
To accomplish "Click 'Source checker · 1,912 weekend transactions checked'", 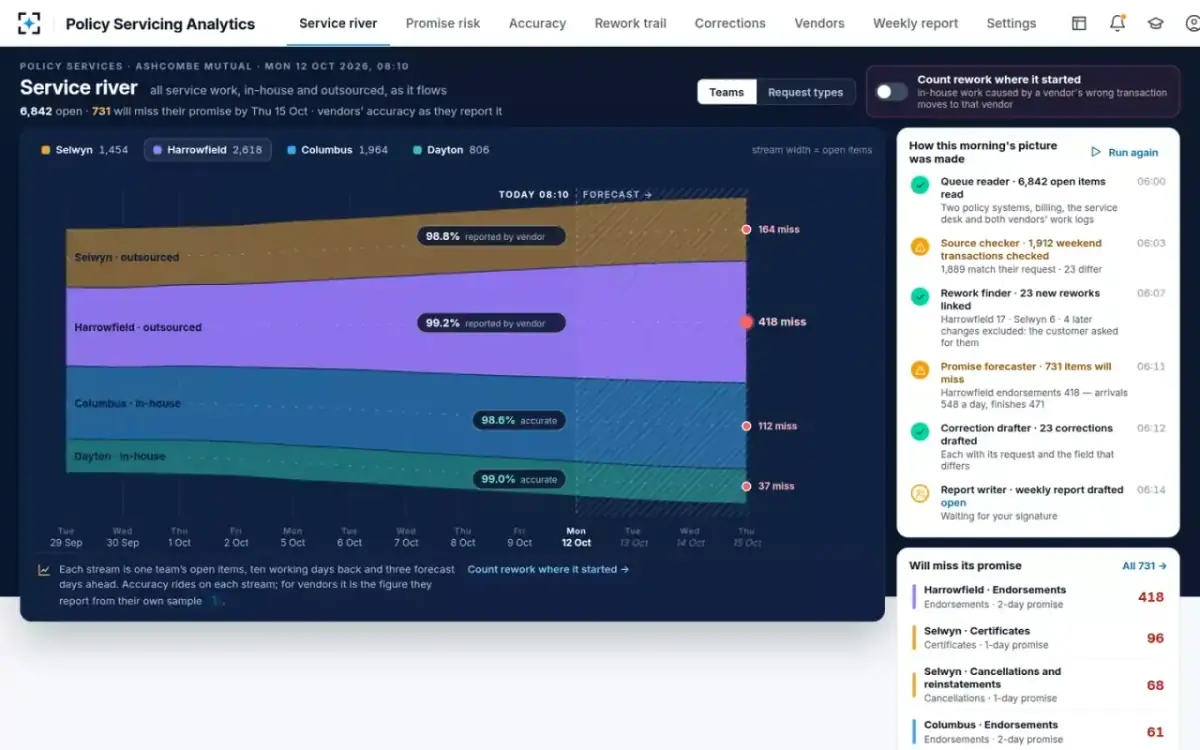I will pos(1021,249).
